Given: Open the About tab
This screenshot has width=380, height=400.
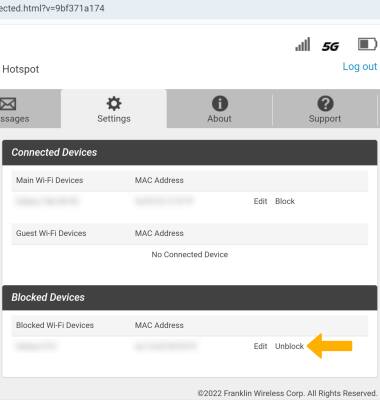Looking at the screenshot, I should coord(219,109).
